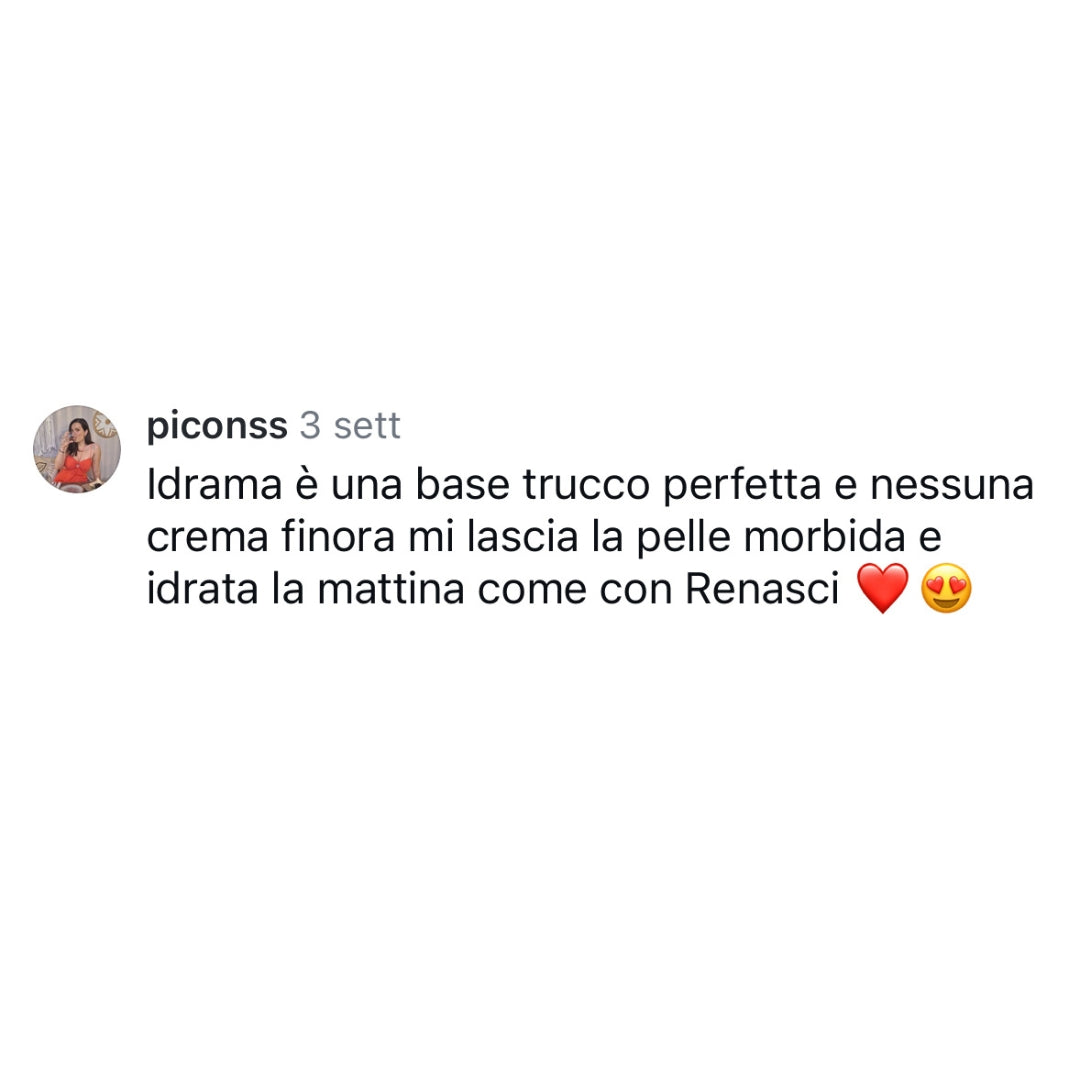This screenshot has height=1080, width=1080.
Task: Click the word con before Renasci
Action: click(636, 591)
